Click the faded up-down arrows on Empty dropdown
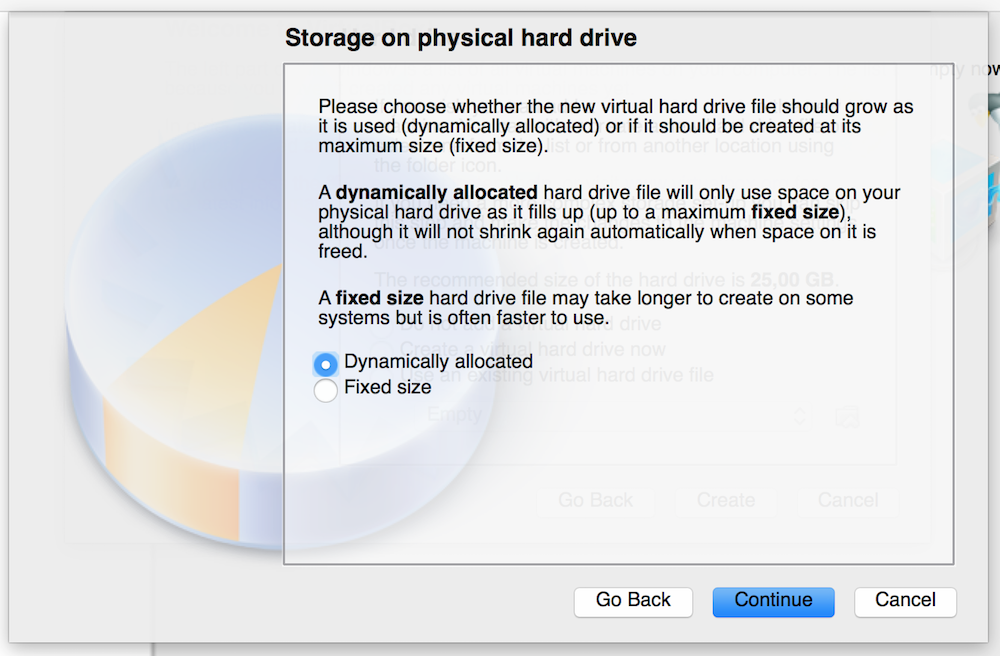 point(800,416)
